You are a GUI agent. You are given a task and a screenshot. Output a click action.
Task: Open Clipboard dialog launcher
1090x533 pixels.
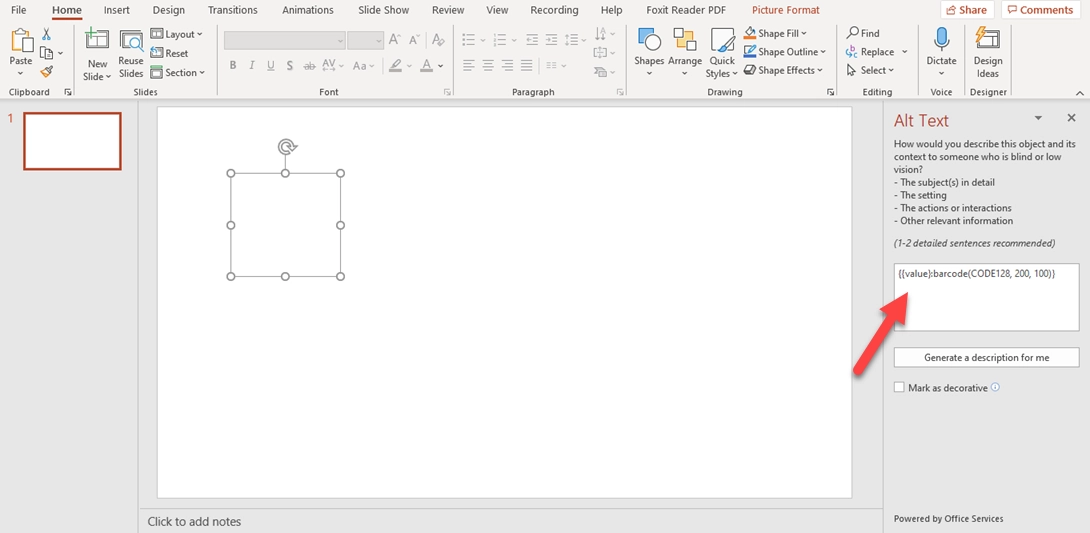tap(68, 92)
